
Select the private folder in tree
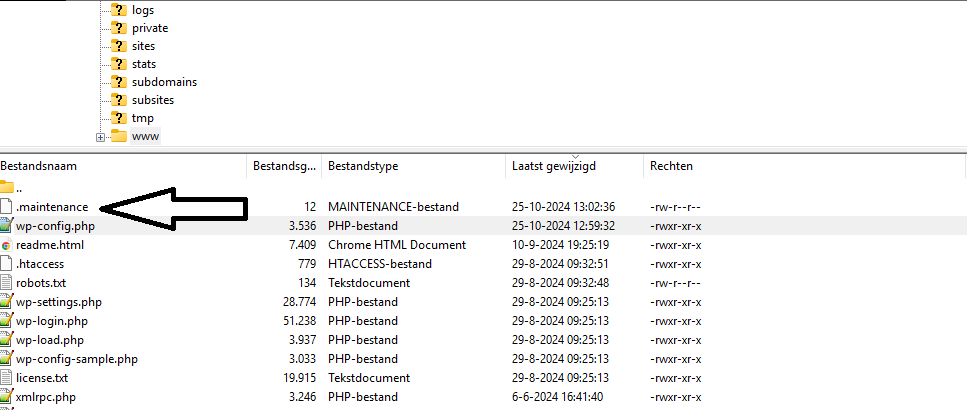(150, 28)
